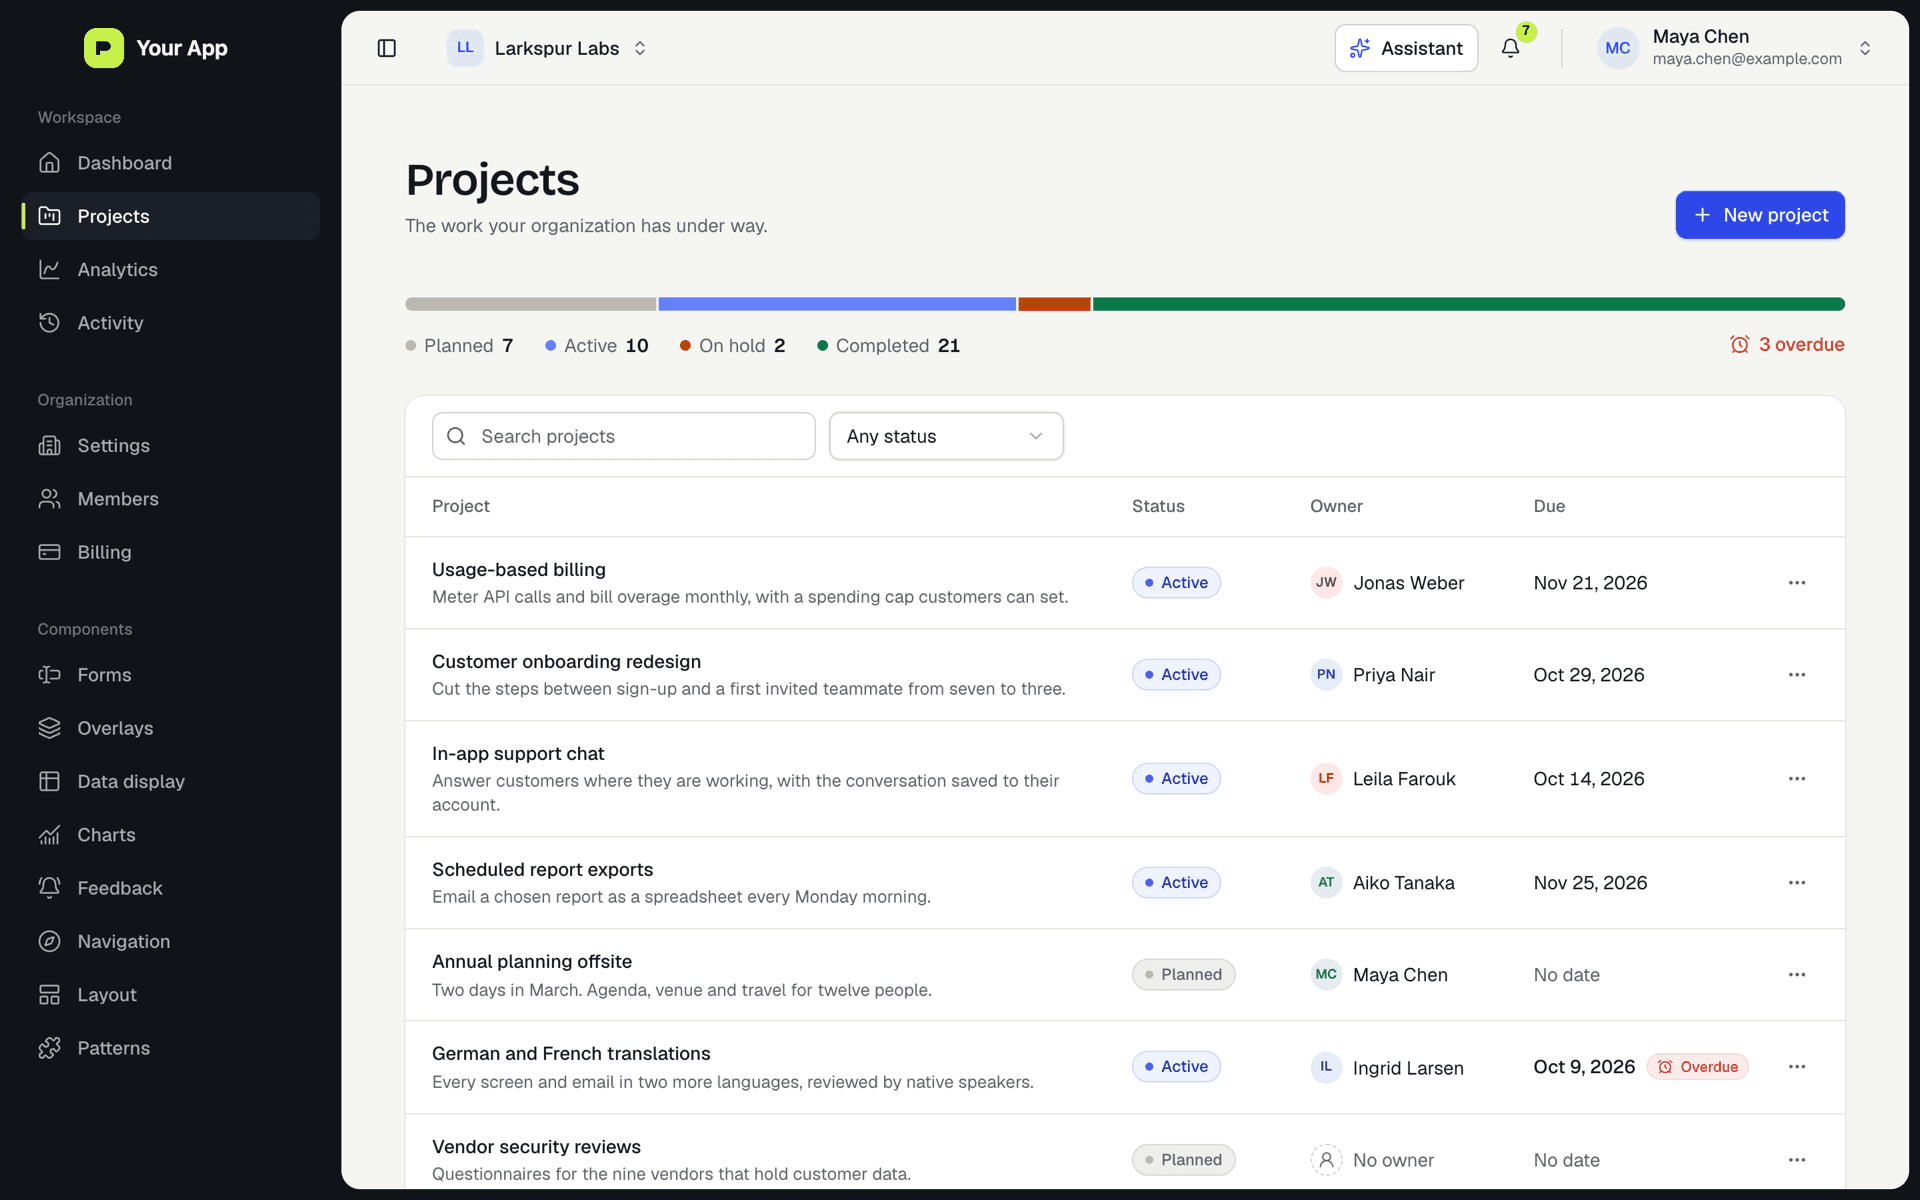
Task: Open row actions for In-app support chat
Action: pos(1797,779)
